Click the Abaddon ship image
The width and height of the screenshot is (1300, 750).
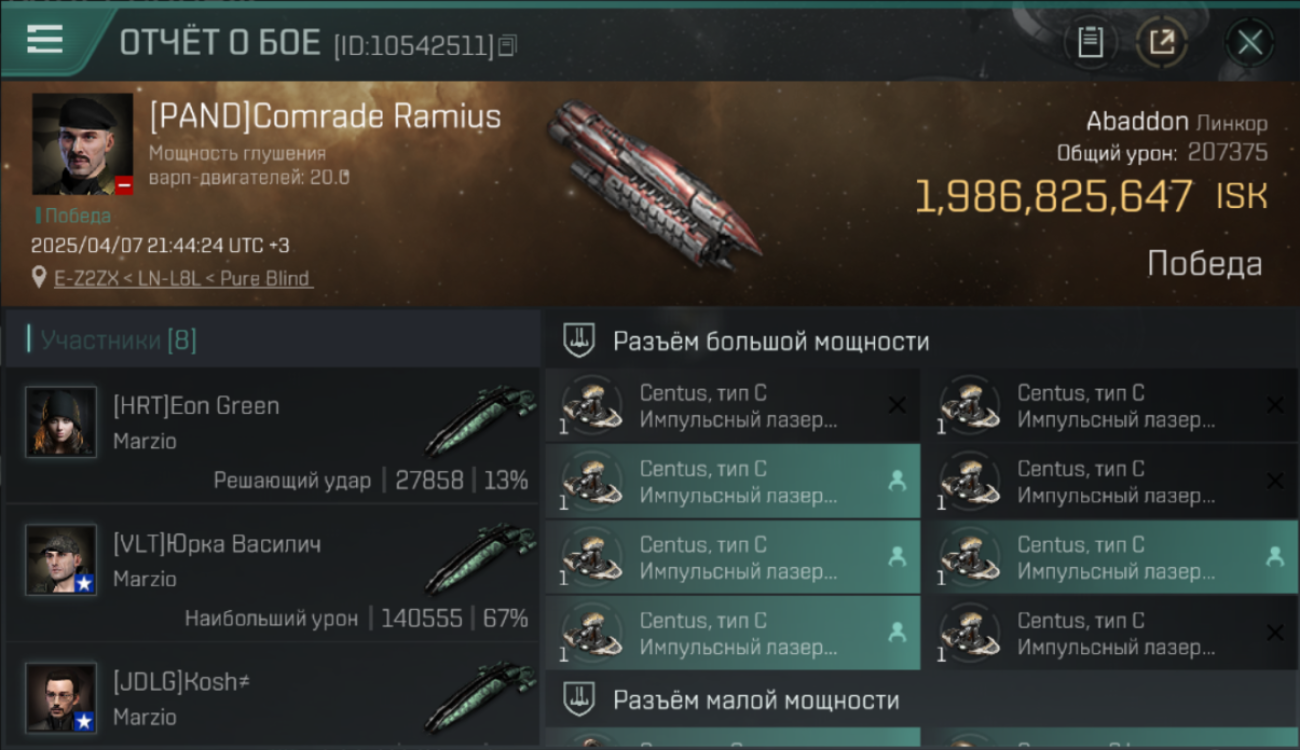coord(654,182)
